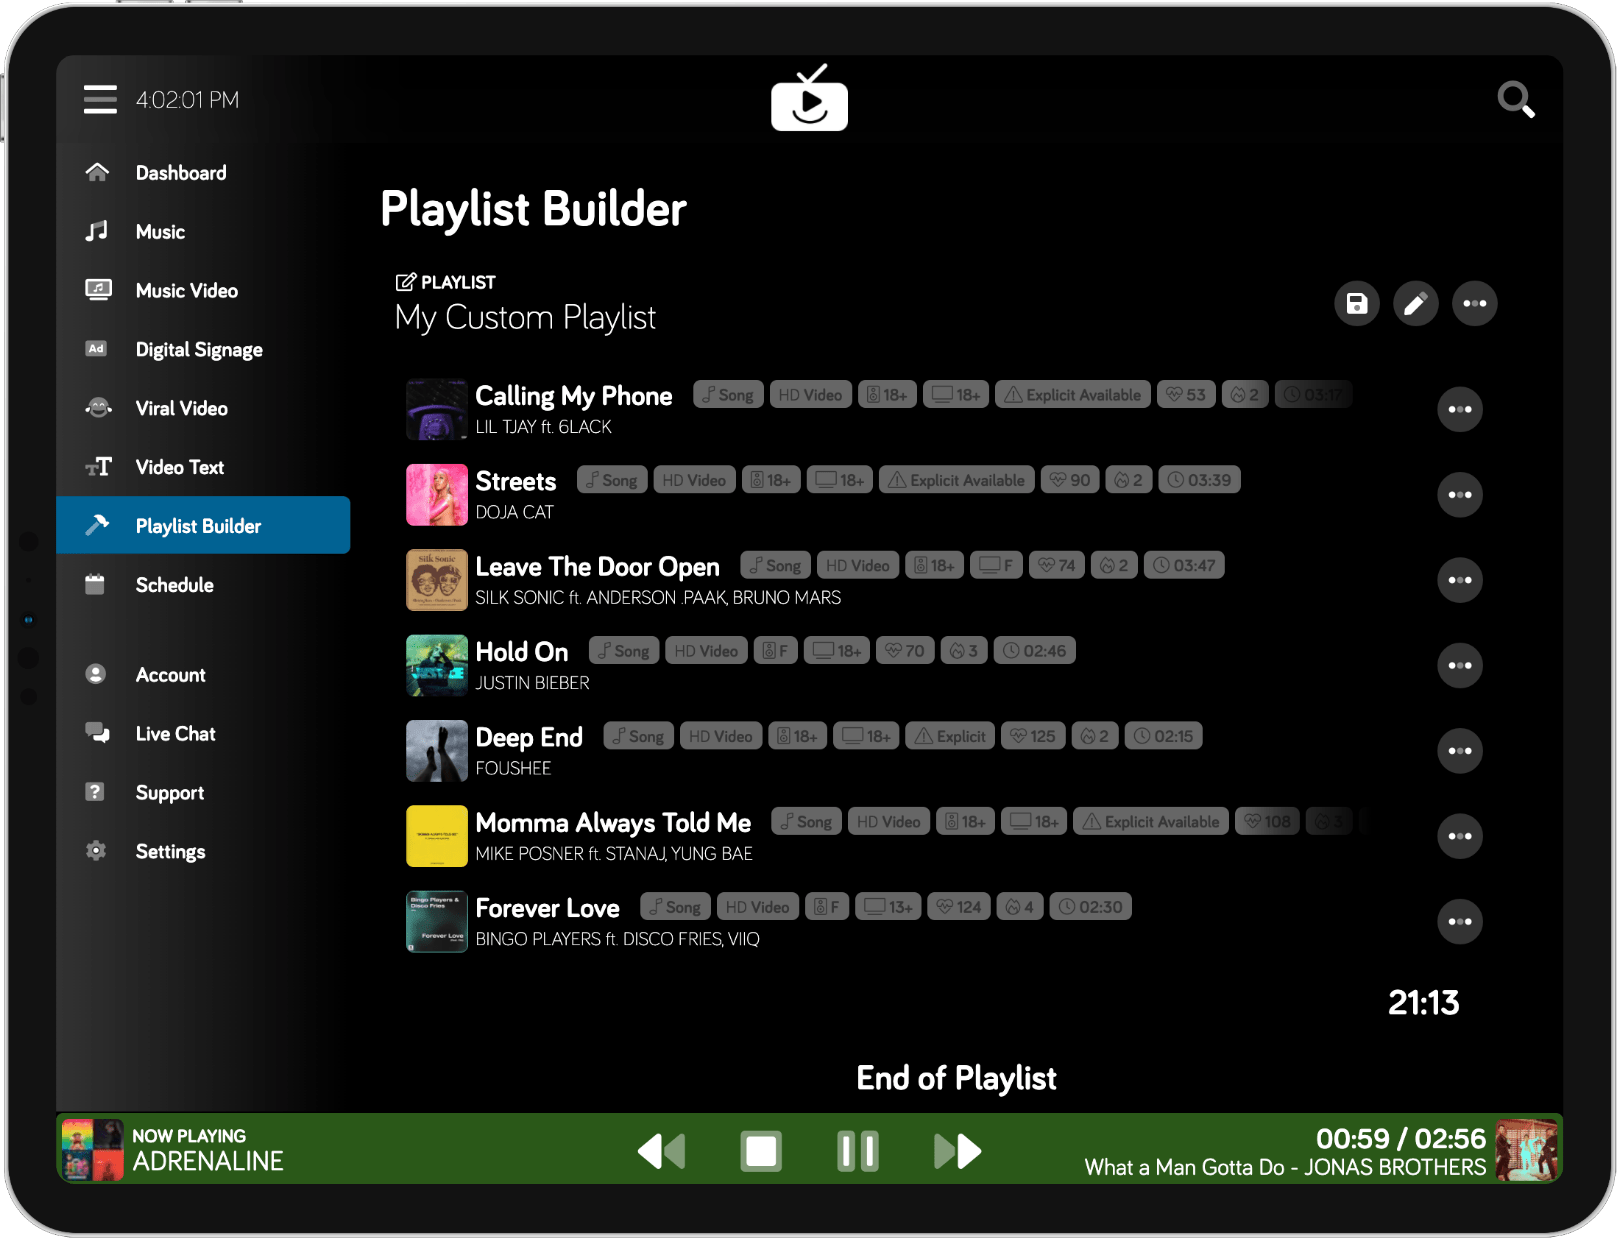
Task: Click the Dashboard home icon
Action: click(x=97, y=173)
